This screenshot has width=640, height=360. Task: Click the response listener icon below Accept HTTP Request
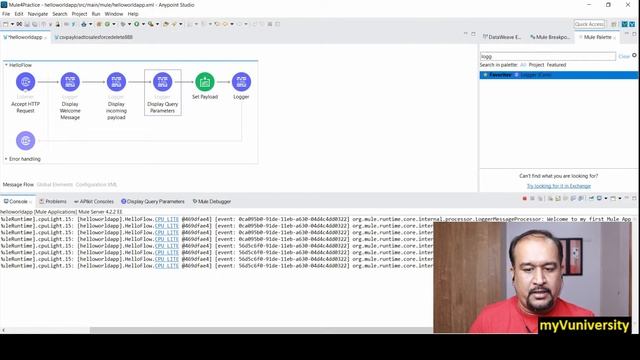25,141
